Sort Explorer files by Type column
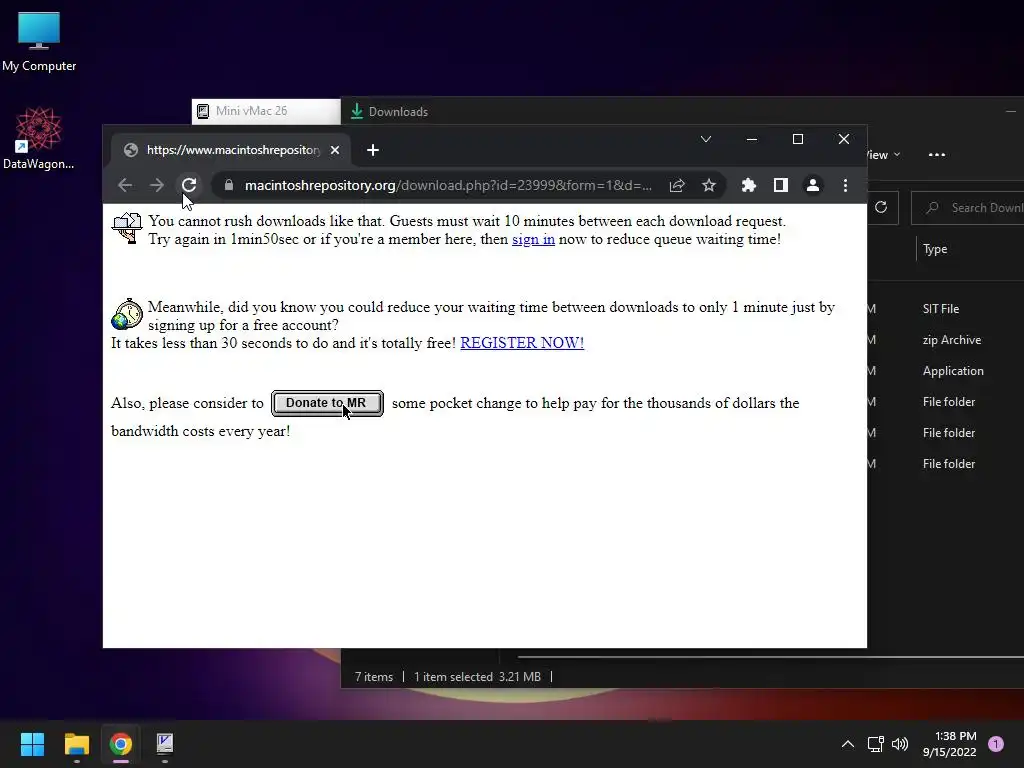 tap(935, 249)
